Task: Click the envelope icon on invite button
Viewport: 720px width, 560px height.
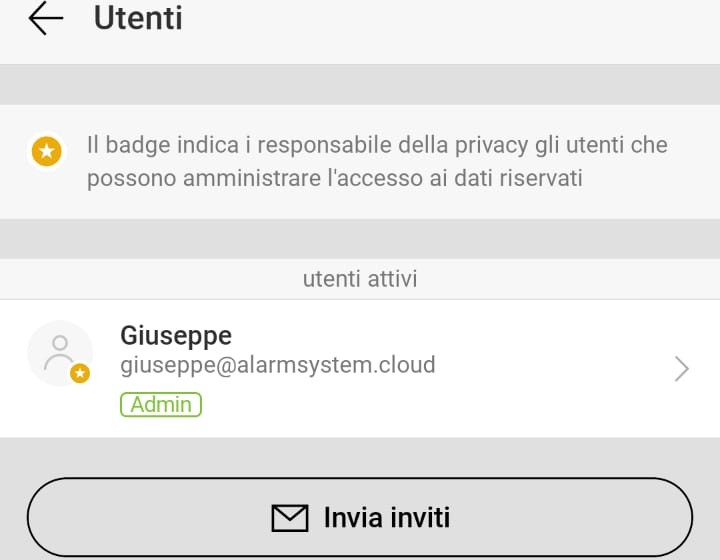Action: point(290,518)
